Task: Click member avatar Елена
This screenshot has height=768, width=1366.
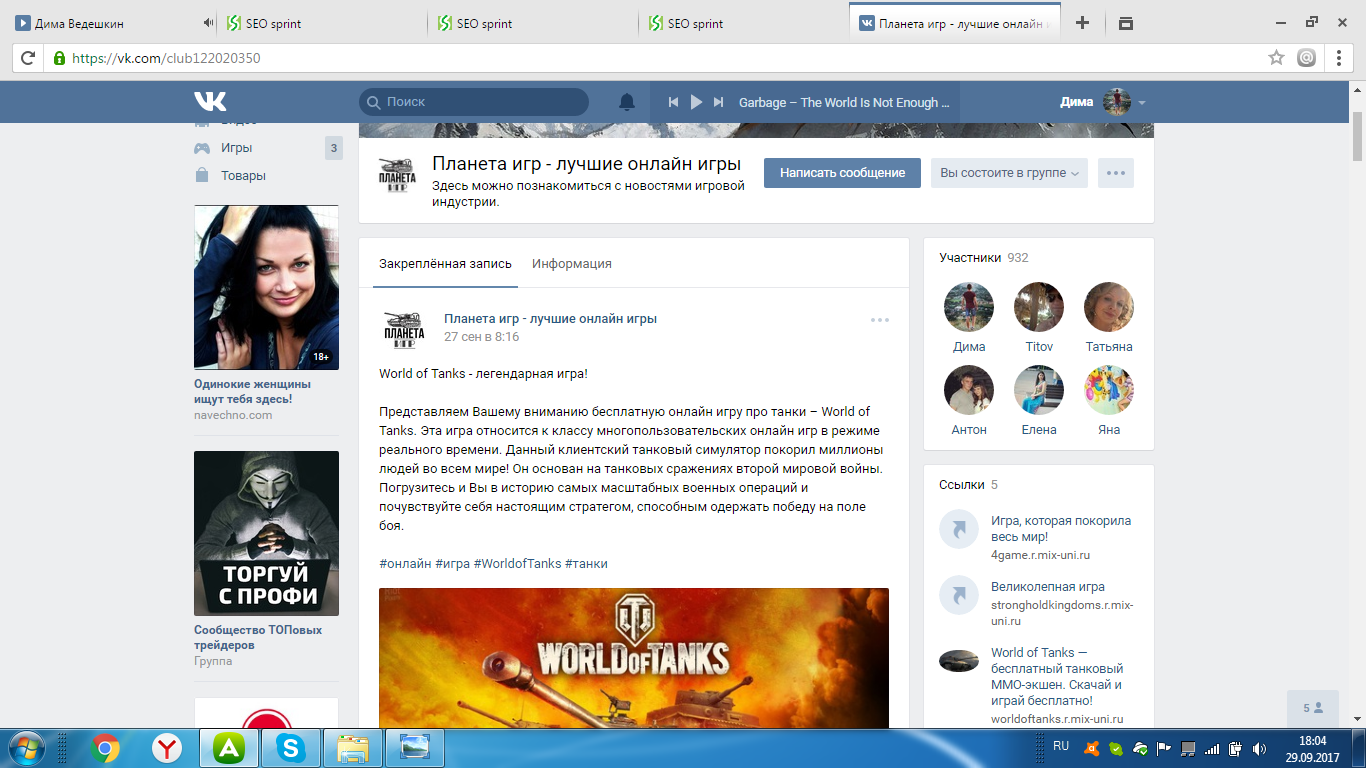Action: coord(1039,390)
